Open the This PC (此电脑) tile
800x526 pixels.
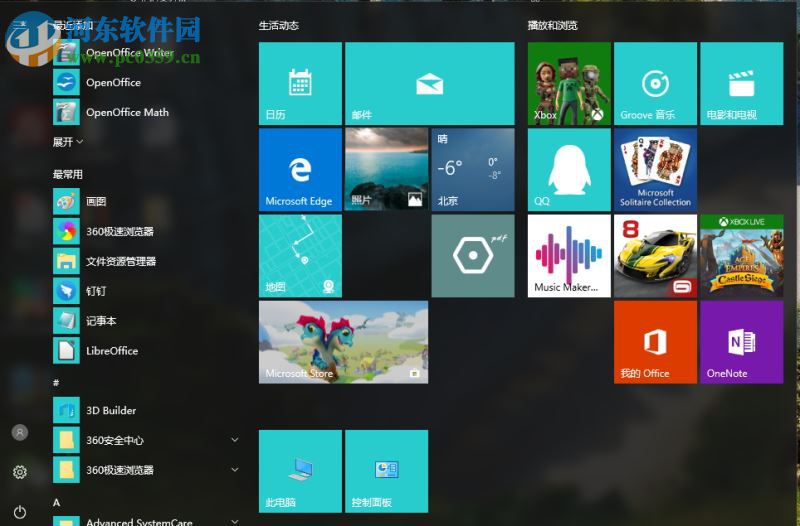click(300, 471)
